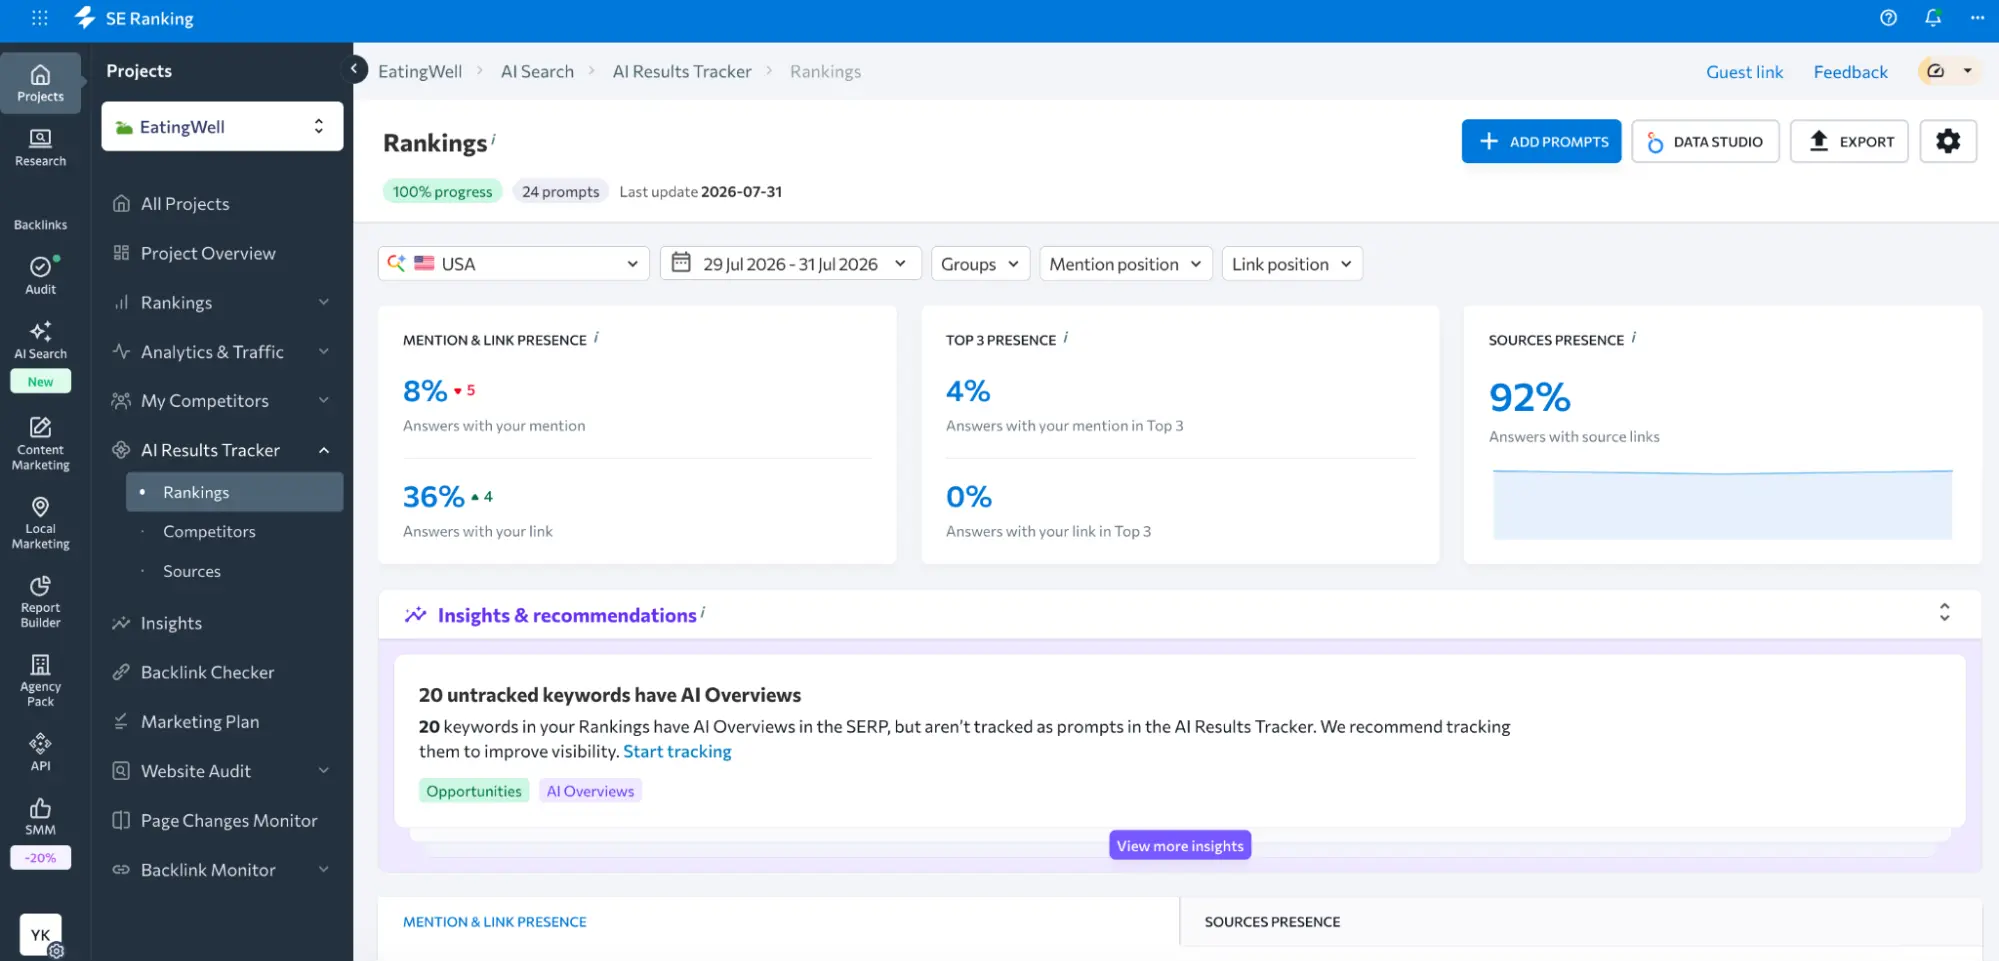Open the Research section
The height and width of the screenshot is (962, 1999).
click(40, 148)
